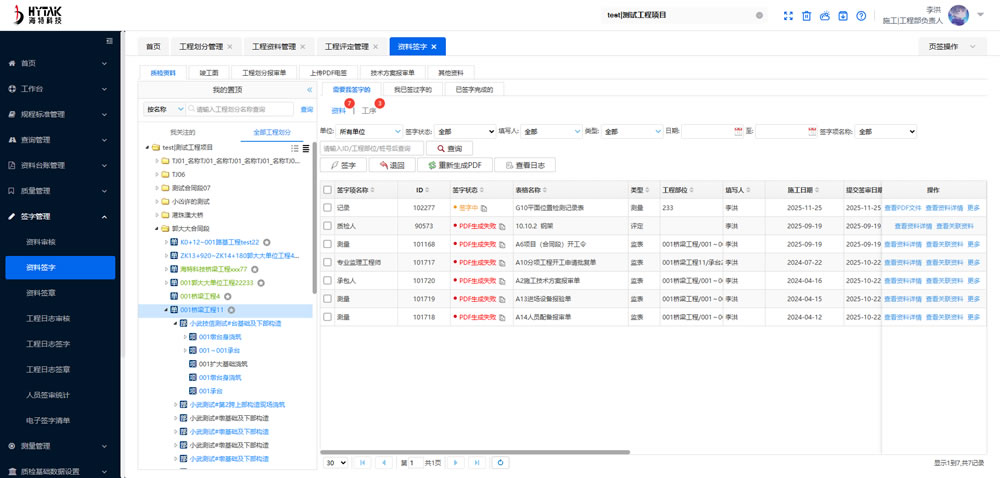Click the 重新生成PDF button
This screenshot has height=478, width=1000.
pyautogui.click(x=454, y=165)
